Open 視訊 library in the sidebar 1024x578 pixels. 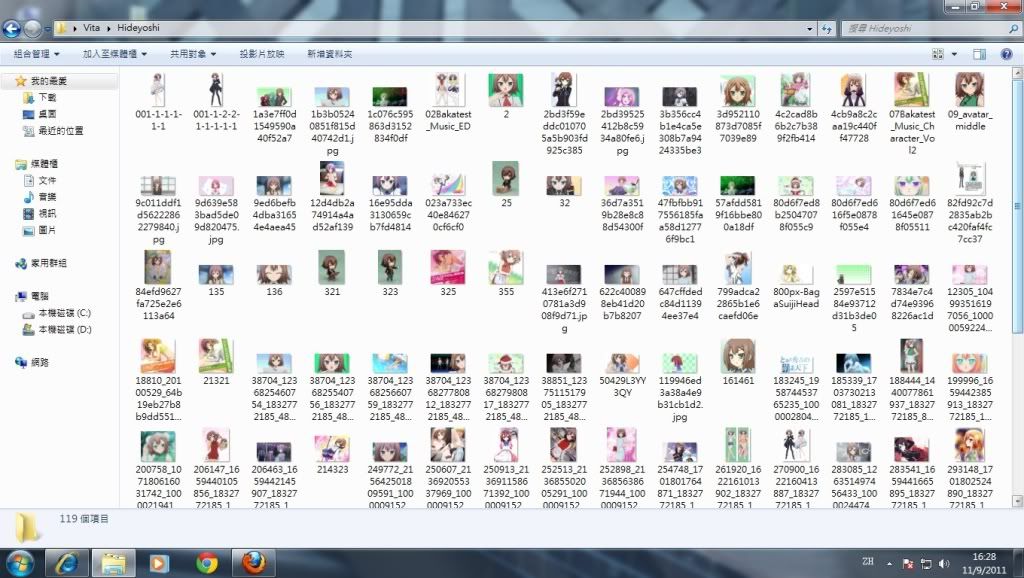click(x=47, y=214)
